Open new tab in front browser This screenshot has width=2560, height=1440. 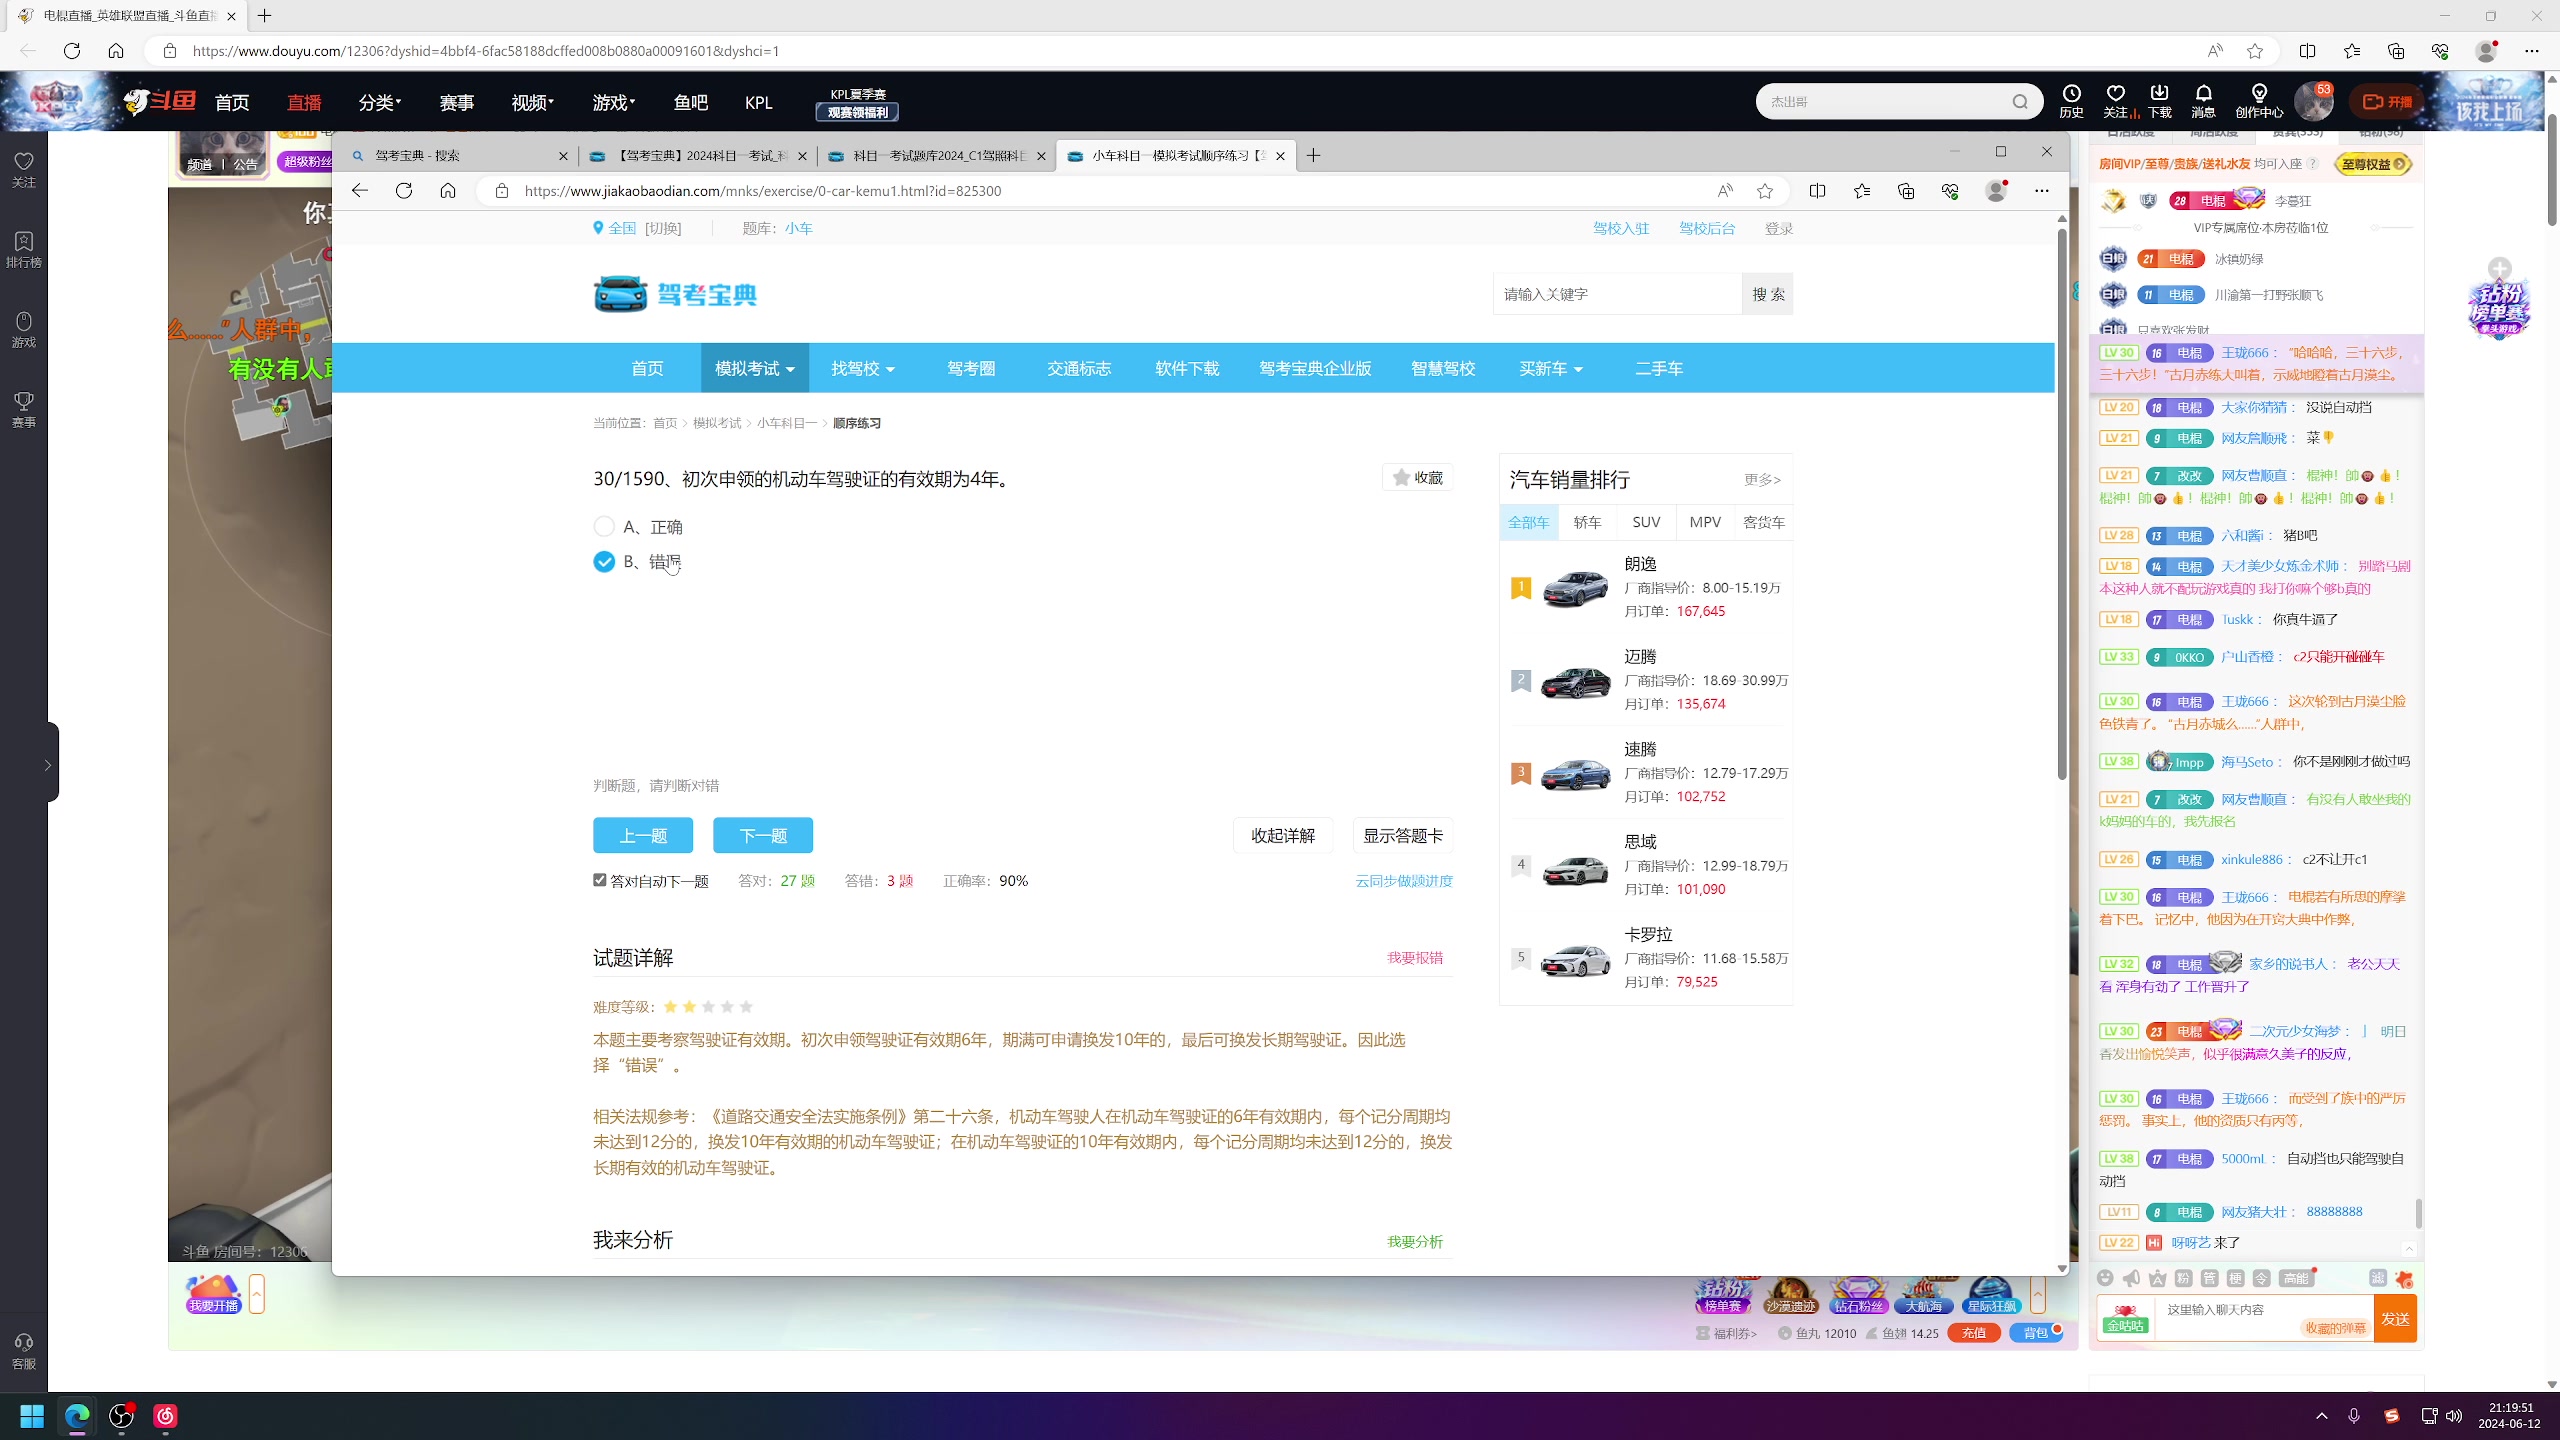1314,155
